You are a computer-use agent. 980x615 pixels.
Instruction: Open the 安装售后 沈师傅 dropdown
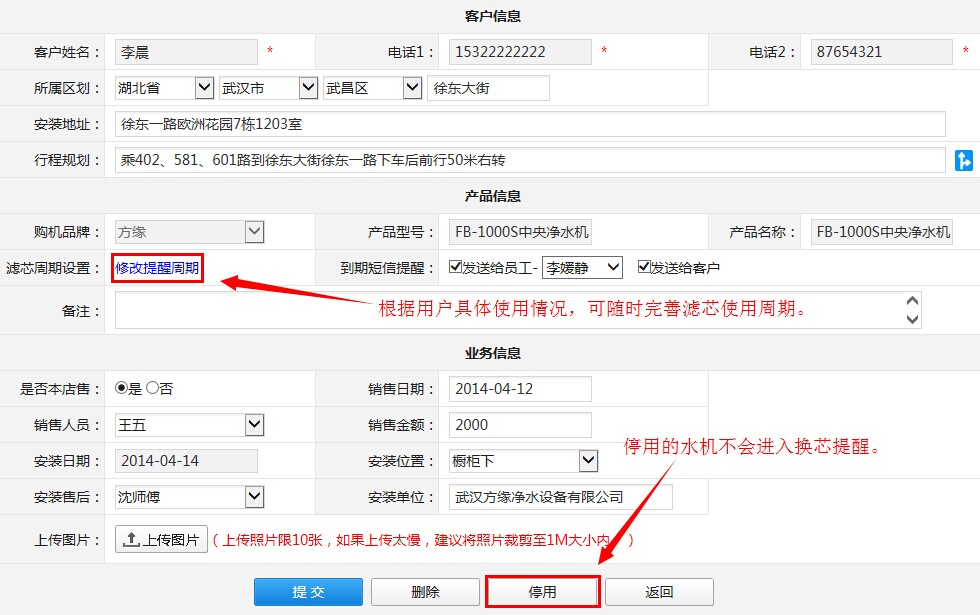tap(254, 497)
